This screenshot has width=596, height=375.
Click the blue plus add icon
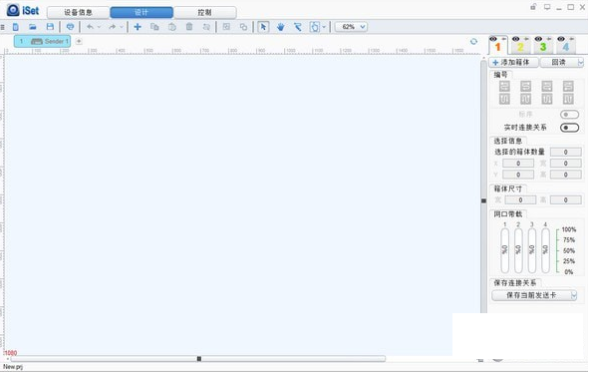138,27
